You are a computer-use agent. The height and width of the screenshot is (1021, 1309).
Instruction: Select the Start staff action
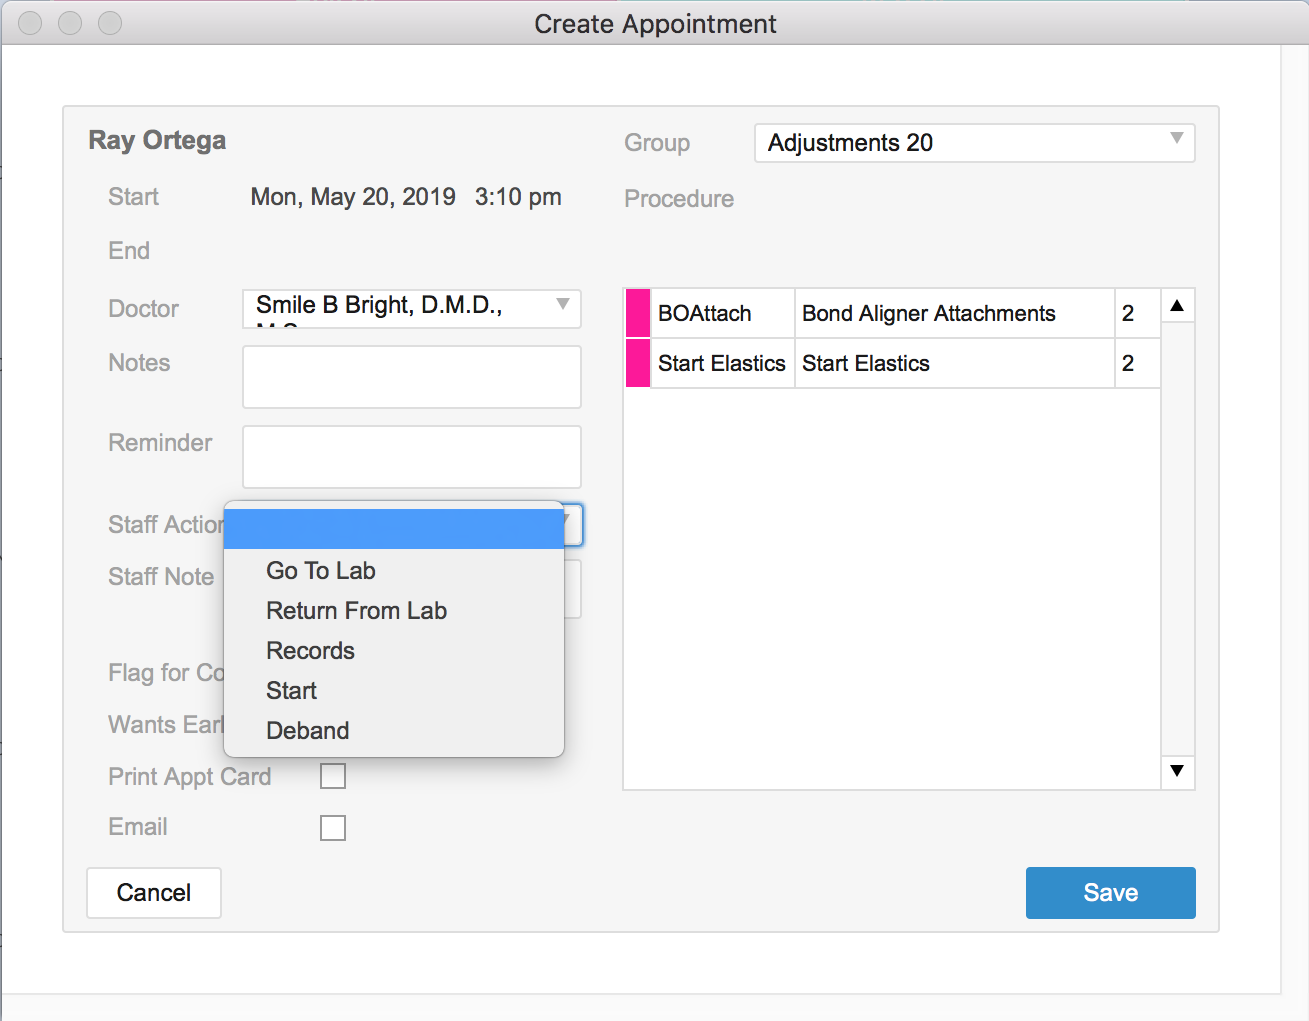(291, 691)
